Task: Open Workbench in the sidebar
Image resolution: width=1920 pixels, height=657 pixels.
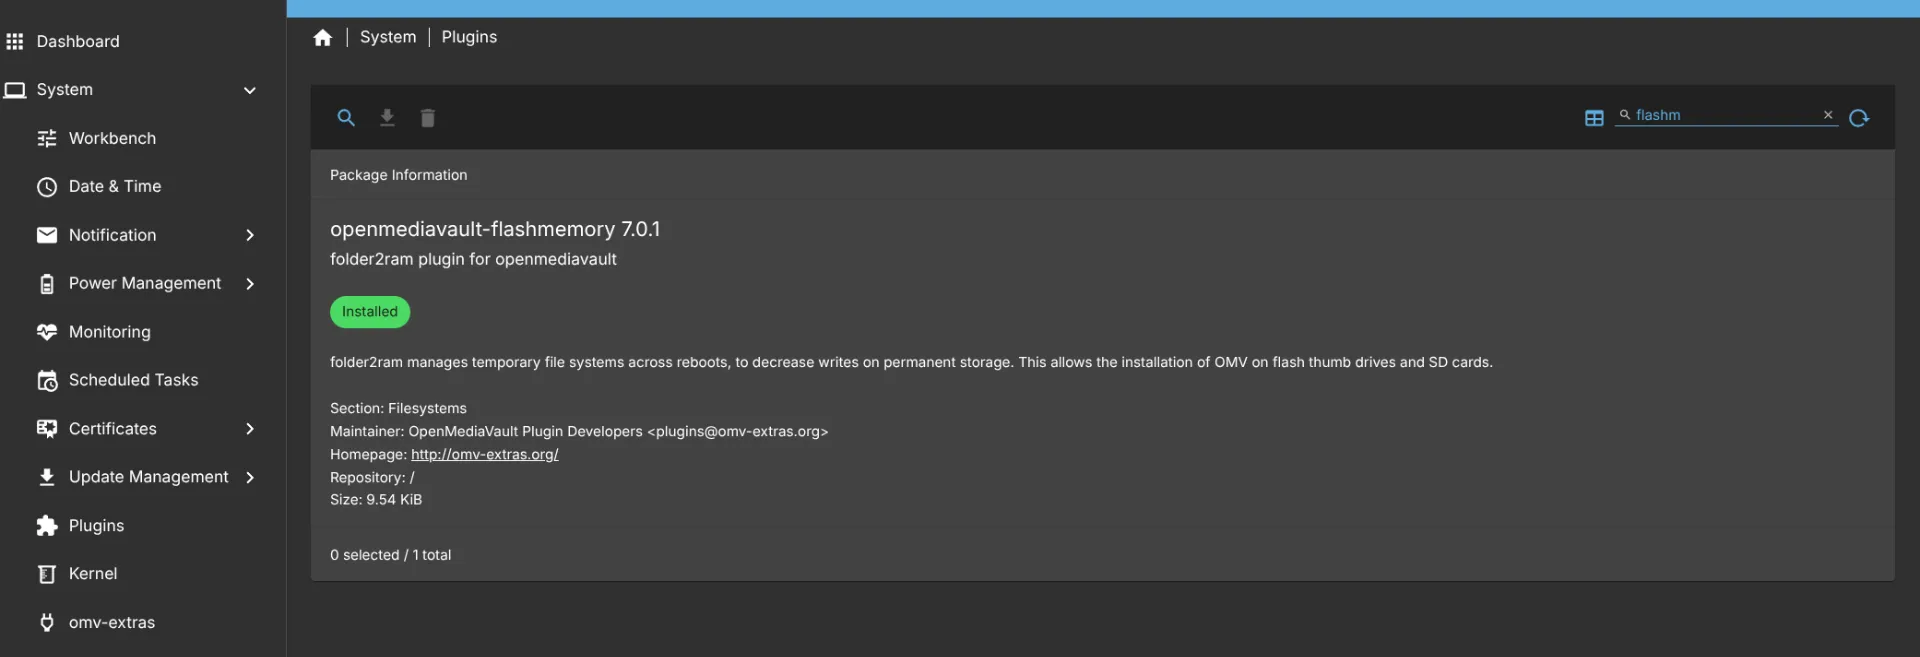Action: tap(112, 138)
